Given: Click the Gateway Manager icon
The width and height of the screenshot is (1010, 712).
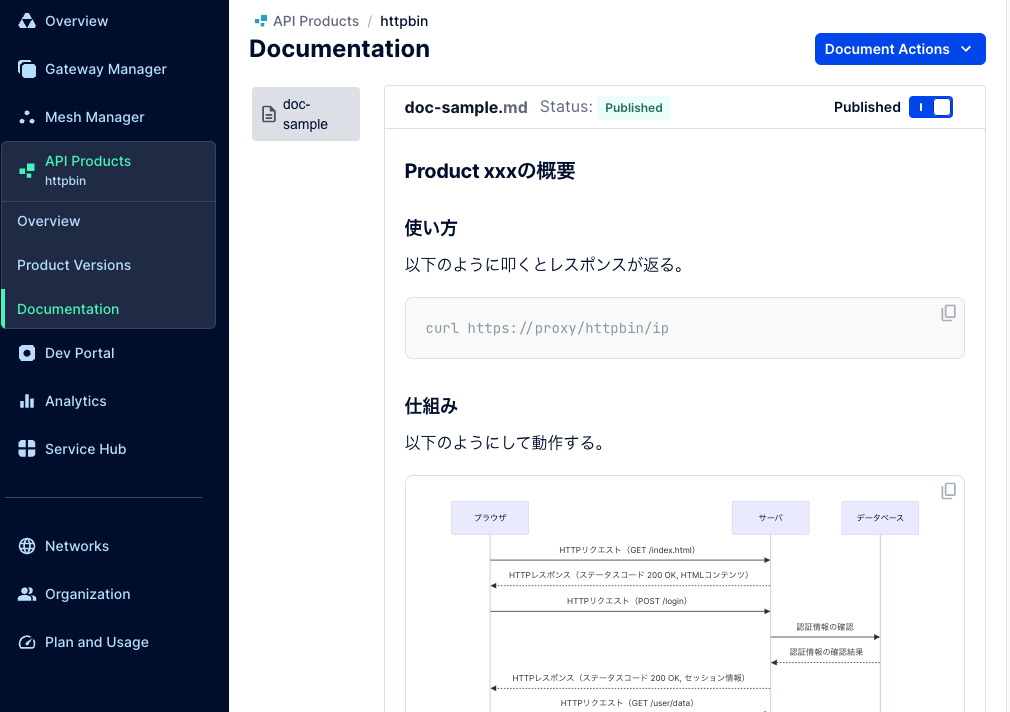Looking at the screenshot, I should (x=26, y=69).
